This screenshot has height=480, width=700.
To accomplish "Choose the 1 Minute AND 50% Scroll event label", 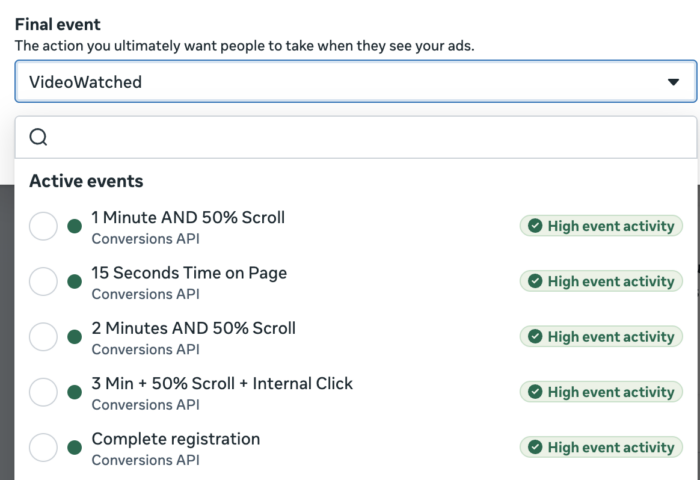I will (x=188, y=217).
